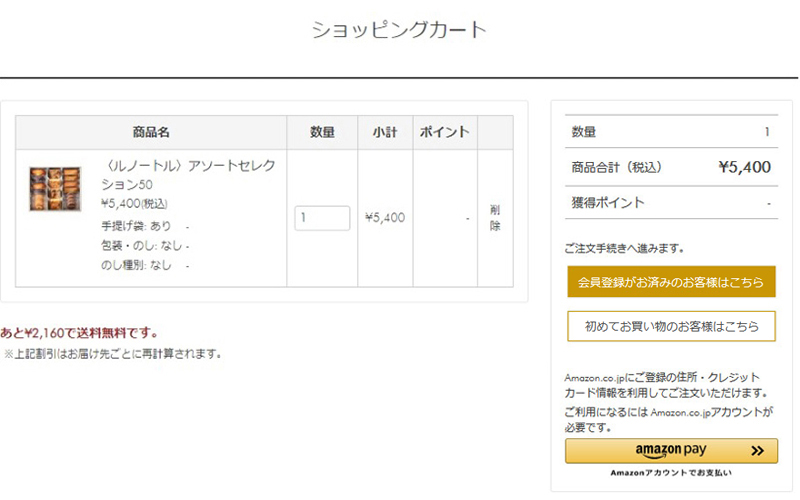Image resolution: width=800 pixels, height=500 pixels.
Task: Click the 商品名 column header
Action: tap(151, 133)
